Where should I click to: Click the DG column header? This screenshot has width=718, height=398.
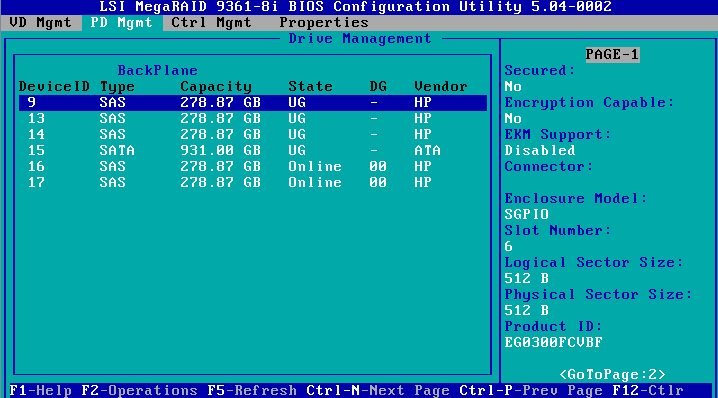coord(378,87)
